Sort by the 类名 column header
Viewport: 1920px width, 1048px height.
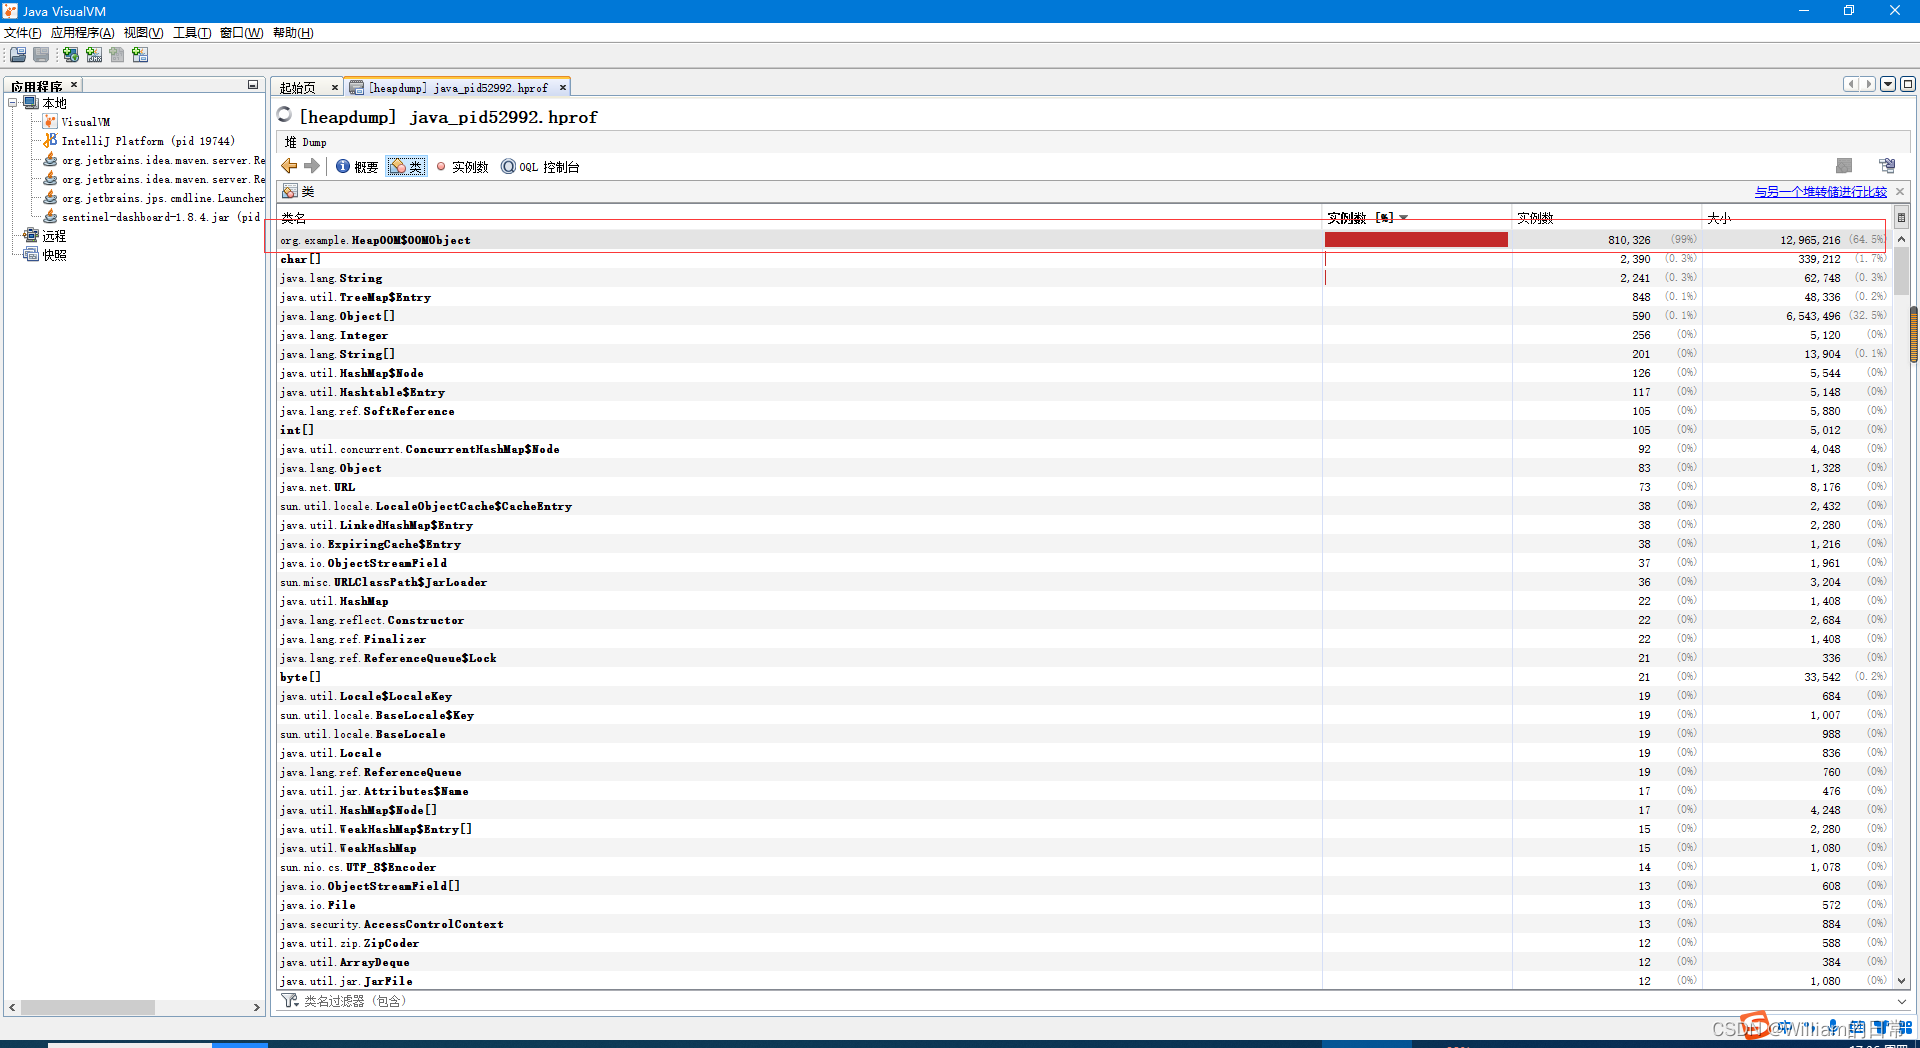coord(800,218)
